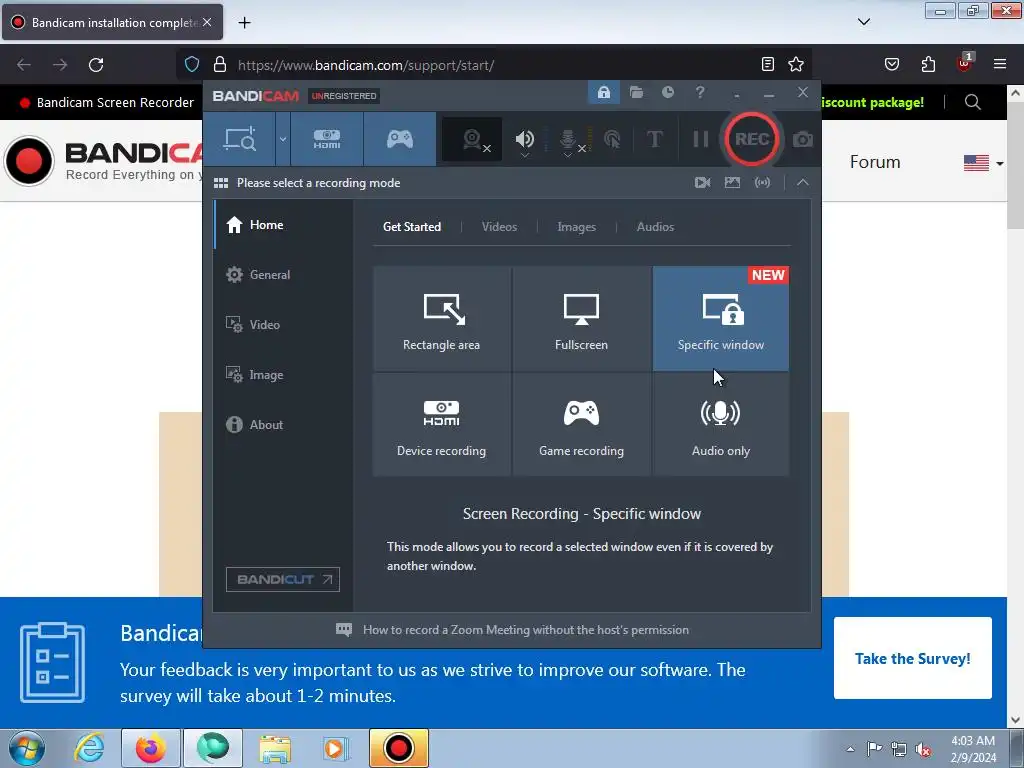Open the Home sidebar section
1024x768 pixels.
[x=283, y=225]
